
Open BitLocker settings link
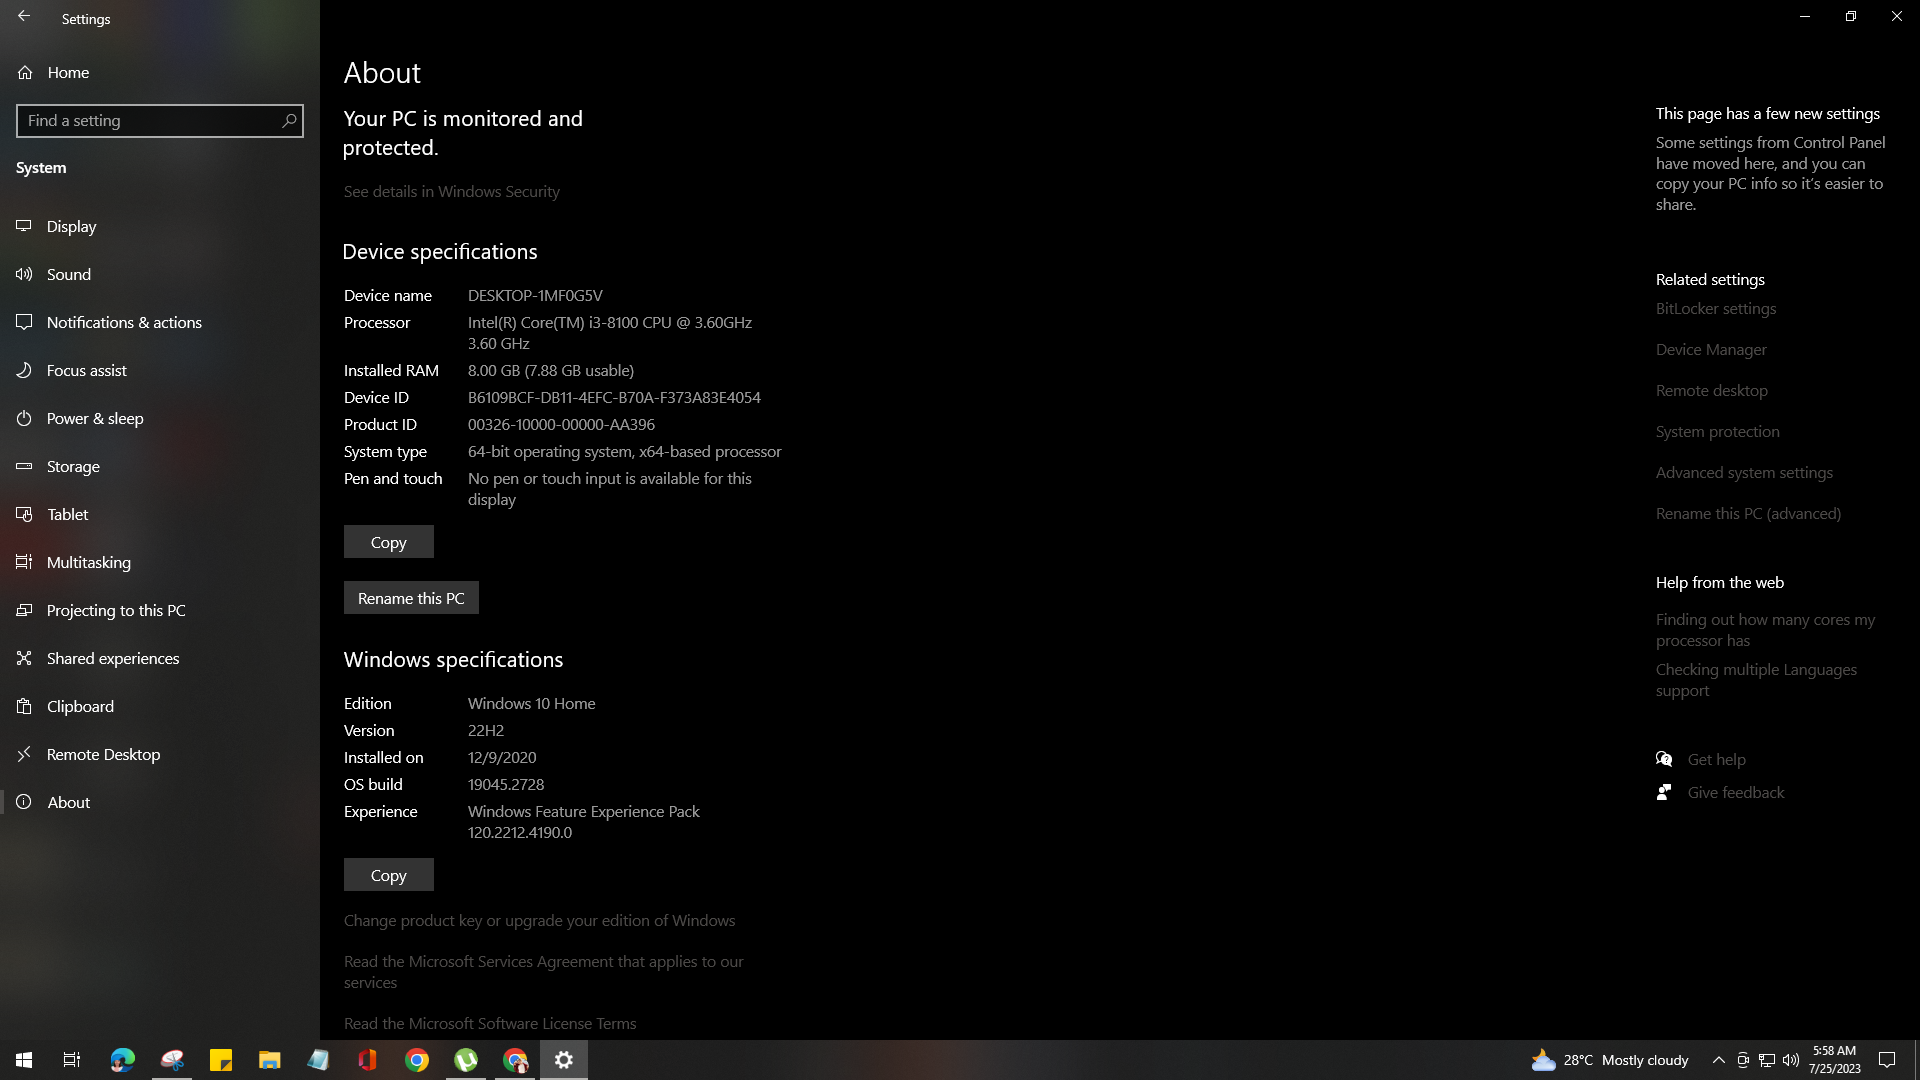point(1715,309)
